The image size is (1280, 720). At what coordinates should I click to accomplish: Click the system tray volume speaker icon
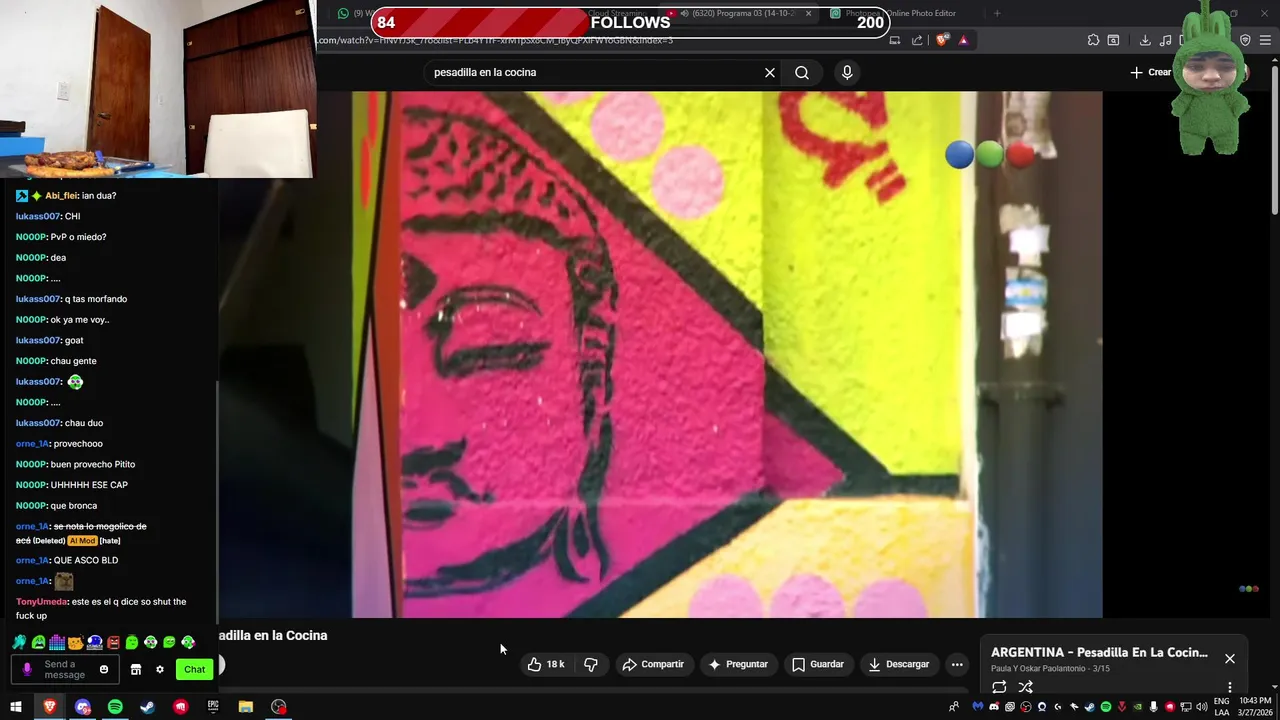tap(1202, 707)
